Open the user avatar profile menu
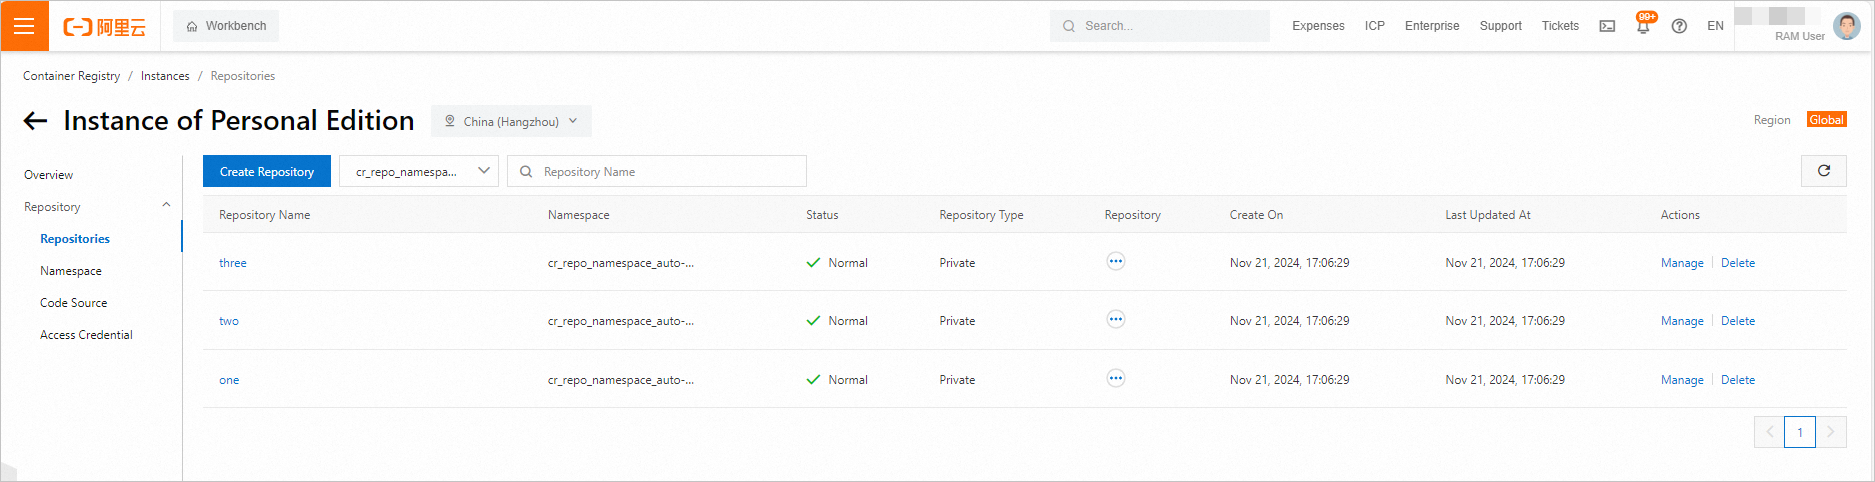 (1846, 26)
